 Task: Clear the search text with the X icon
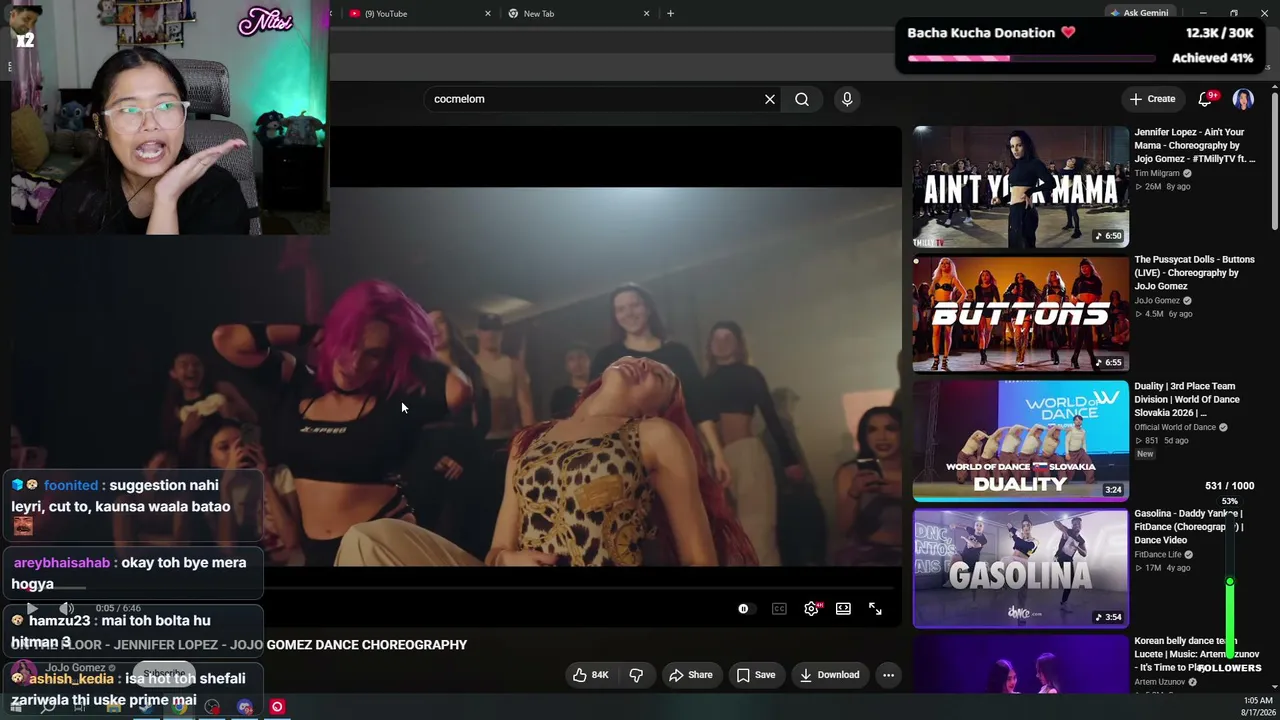pyautogui.click(x=770, y=99)
